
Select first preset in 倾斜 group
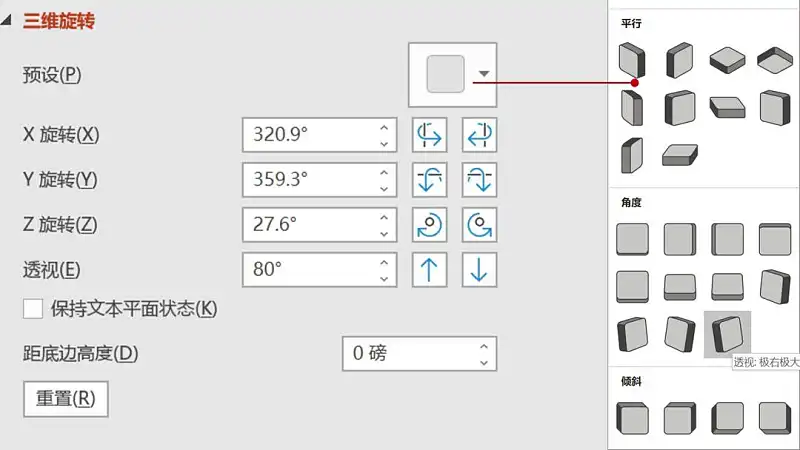(632, 419)
